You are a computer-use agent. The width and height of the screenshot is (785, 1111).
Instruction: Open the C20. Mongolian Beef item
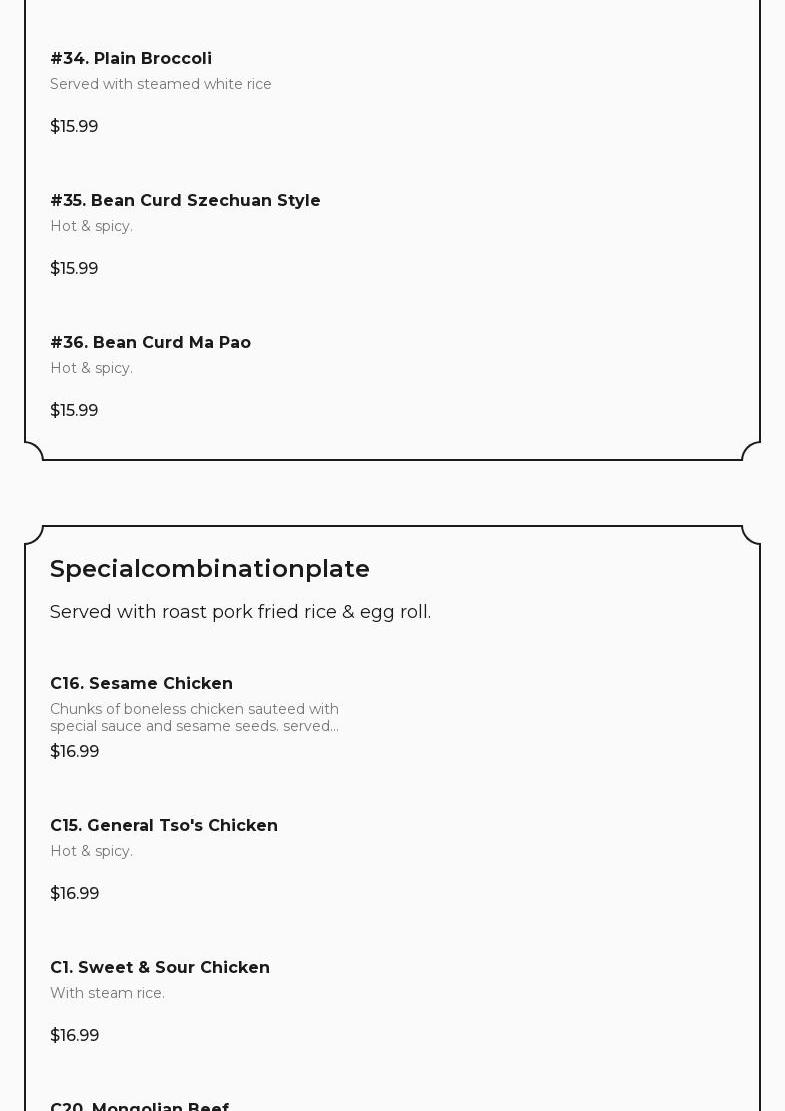pos(139,1105)
